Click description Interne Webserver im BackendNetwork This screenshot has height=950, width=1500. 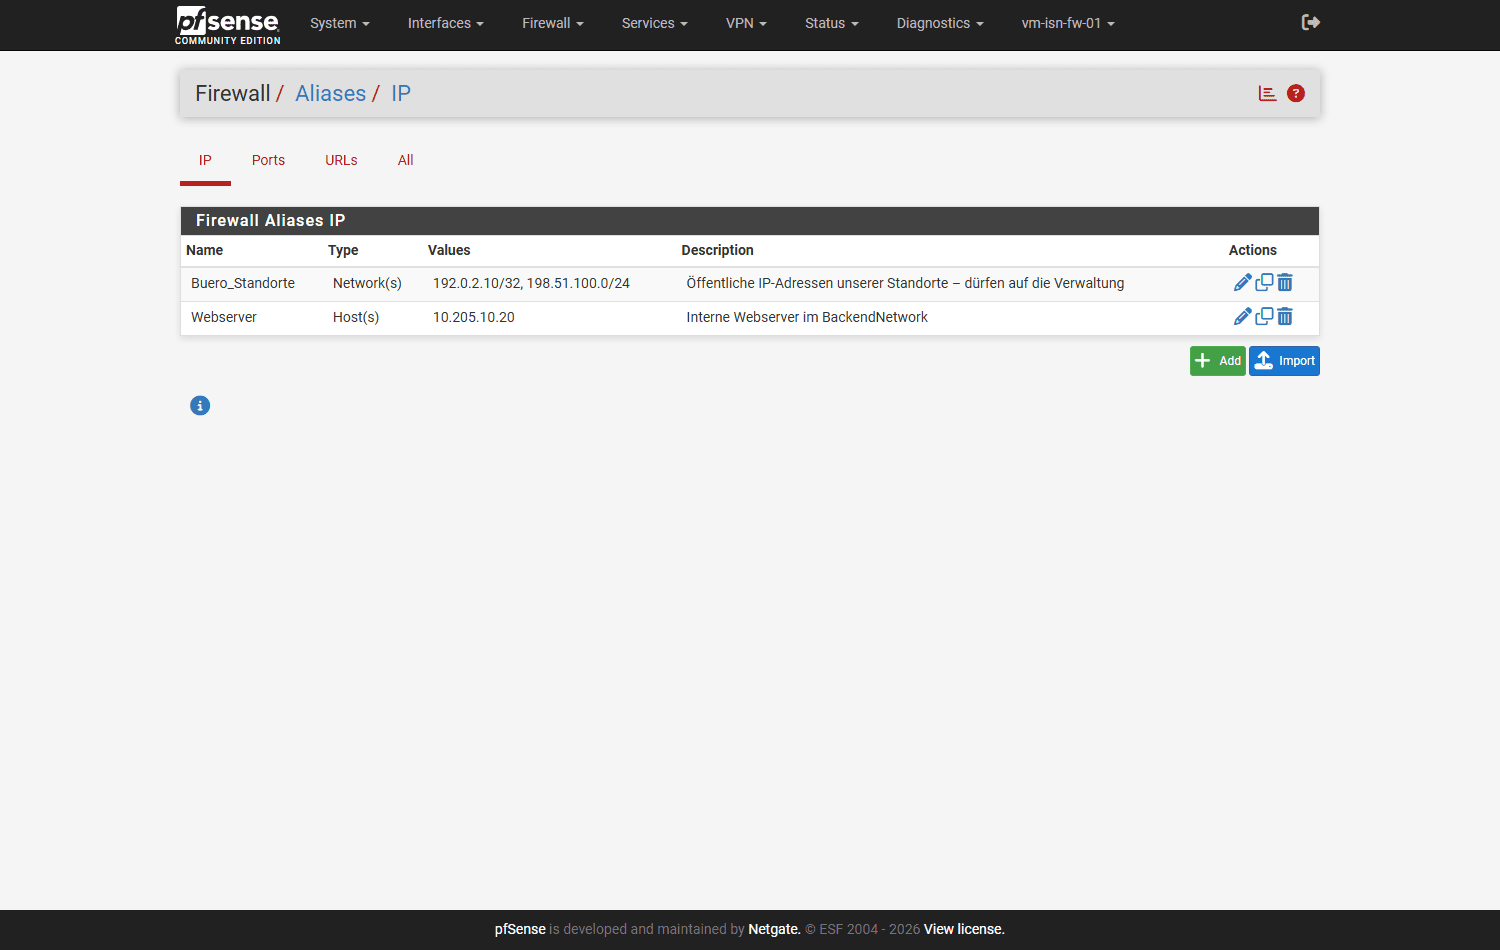point(807,317)
